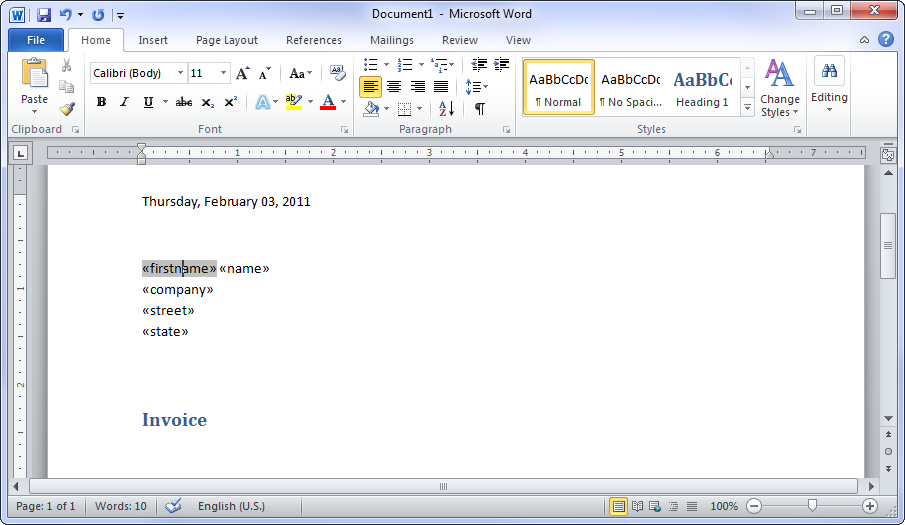Open font color dropdown arrow
The height and width of the screenshot is (525, 905).
(343, 102)
